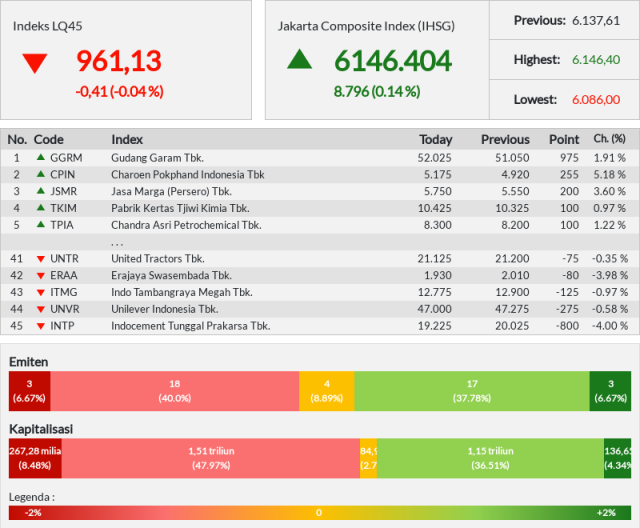Click the LQ45 index value '961,13'
Image resolution: width=640 pixels, height=528 pixels.
point(119,61)
